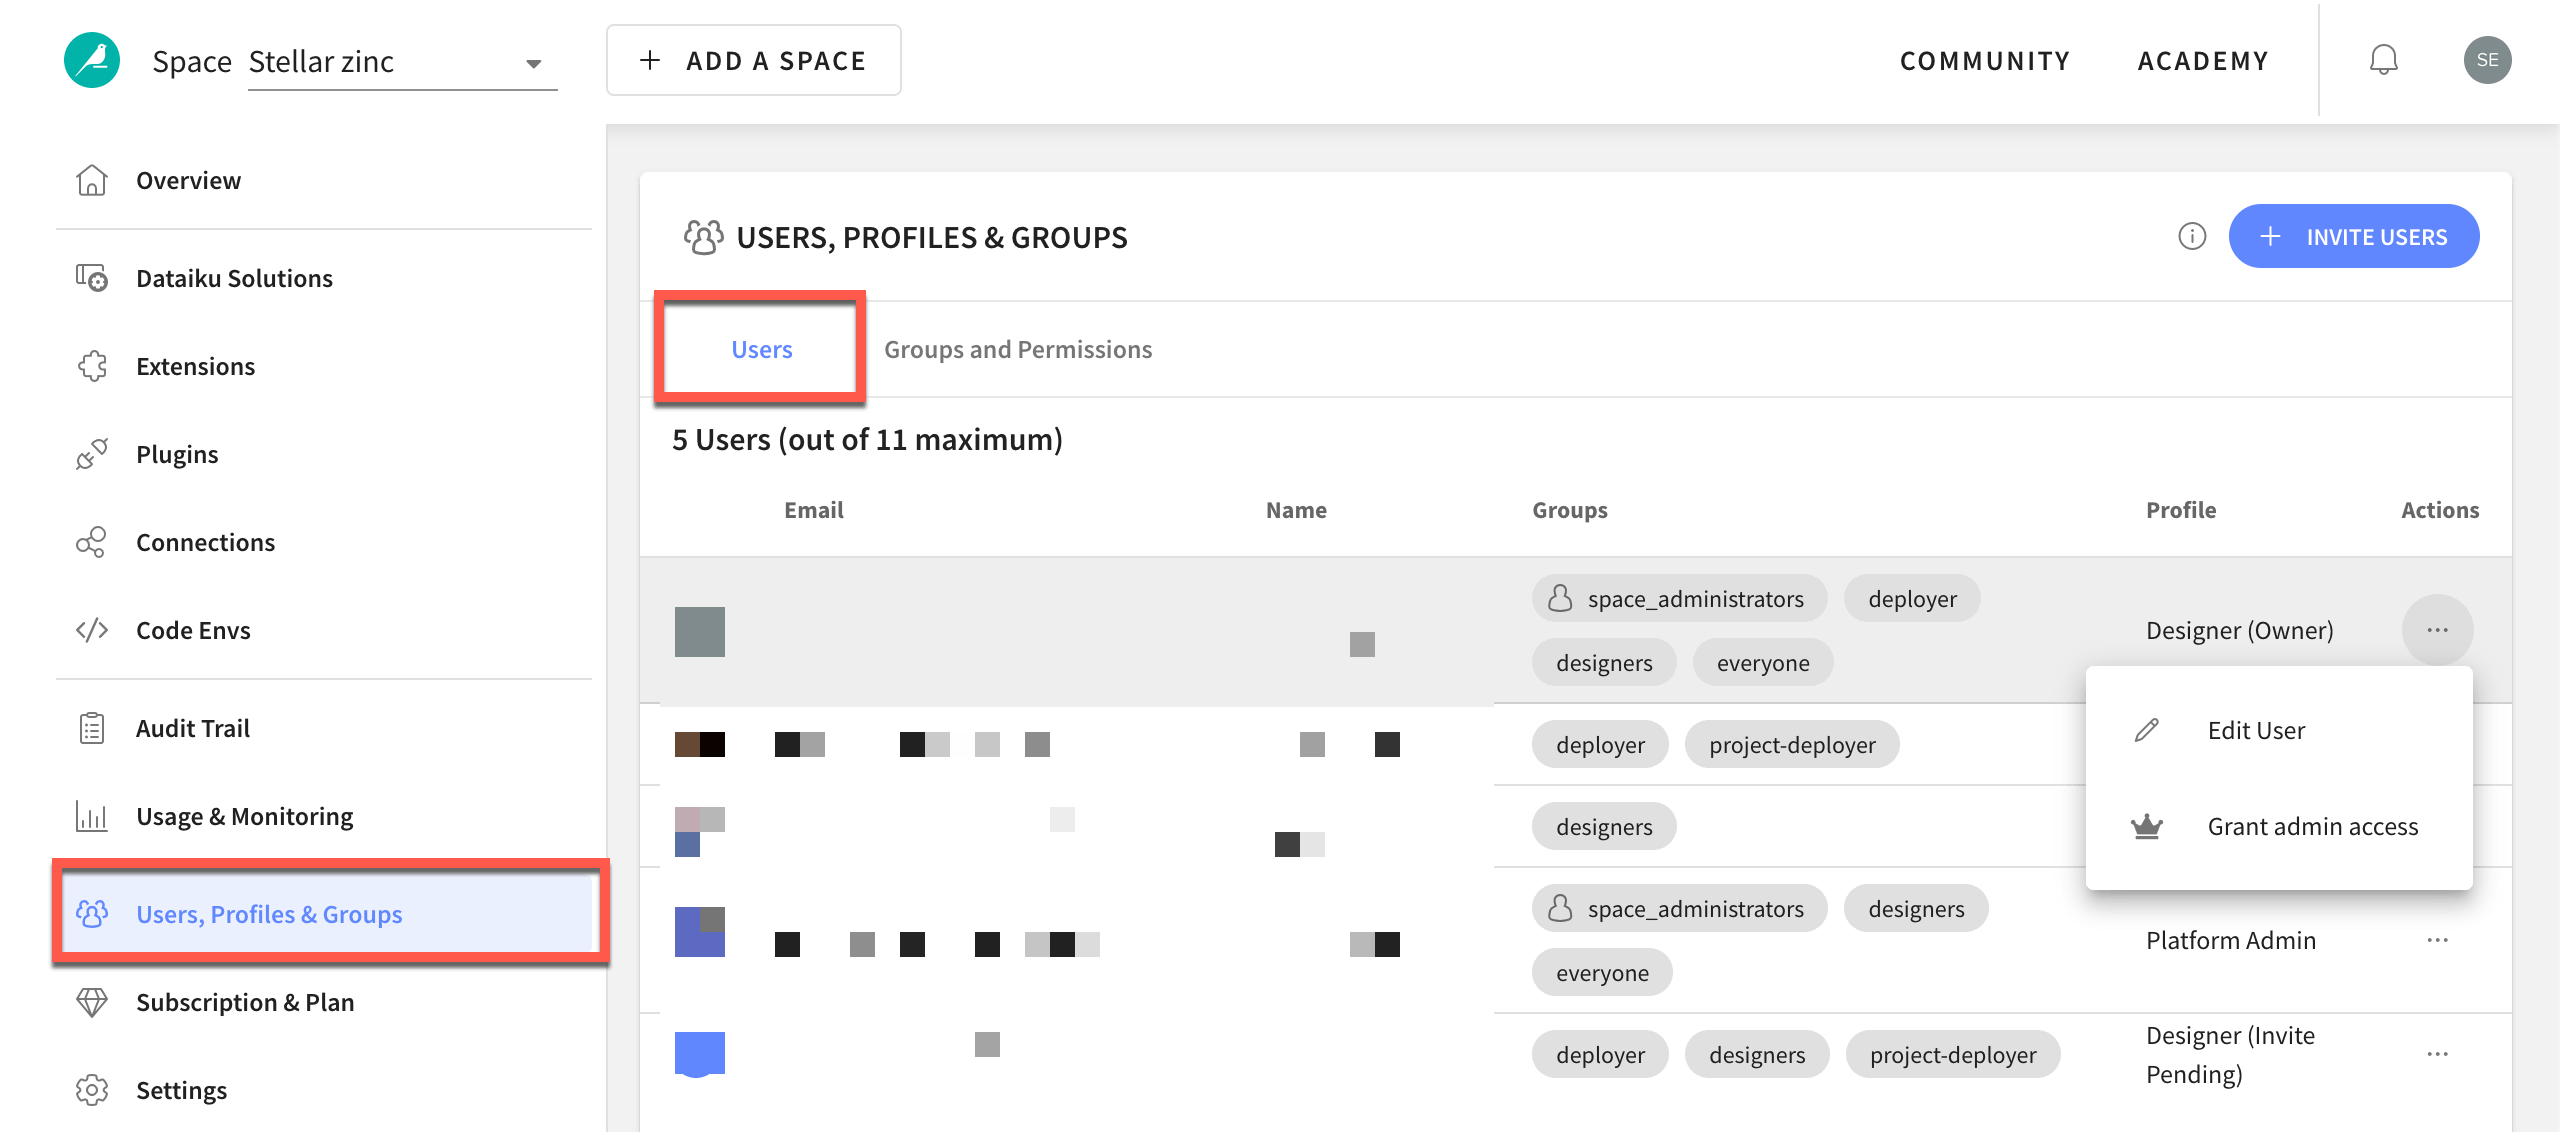Click the Dataiku bird logo
Image resolution: width=2560 pixels, height=1132 pixels.
92,60
